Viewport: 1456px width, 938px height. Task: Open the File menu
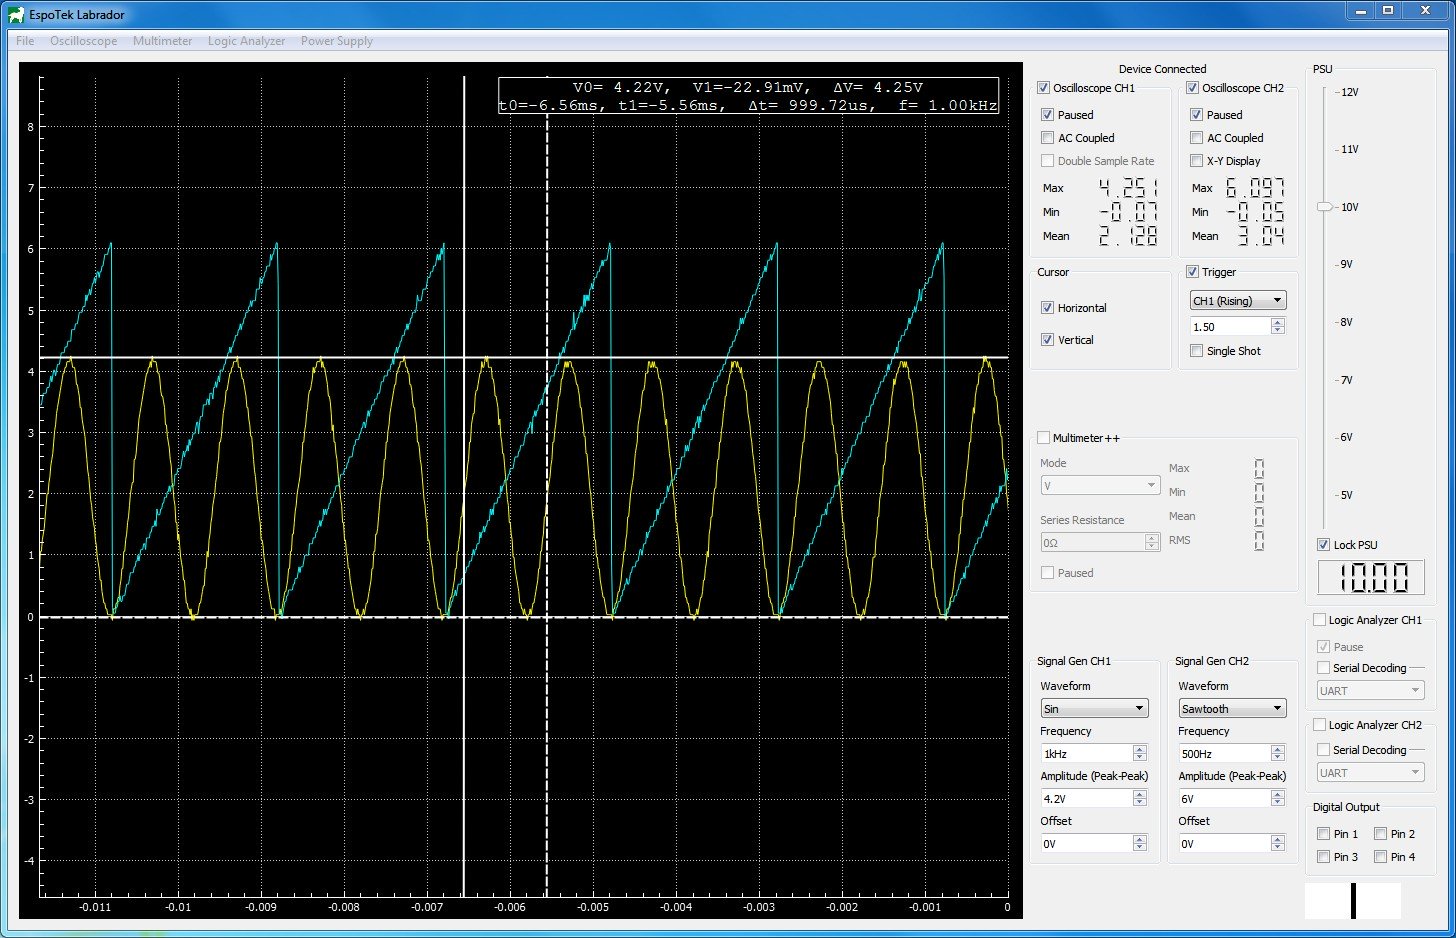click(24, 41)
